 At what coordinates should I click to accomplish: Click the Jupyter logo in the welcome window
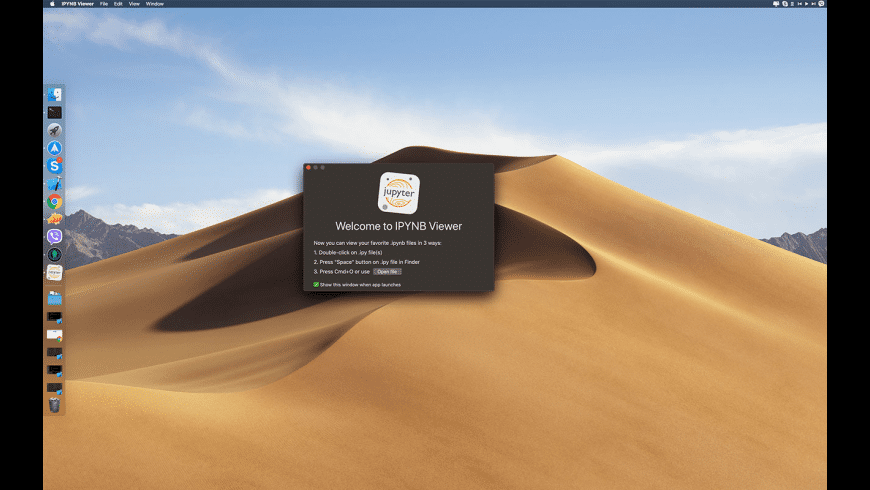pyautogui.click(x=398, y=193)
